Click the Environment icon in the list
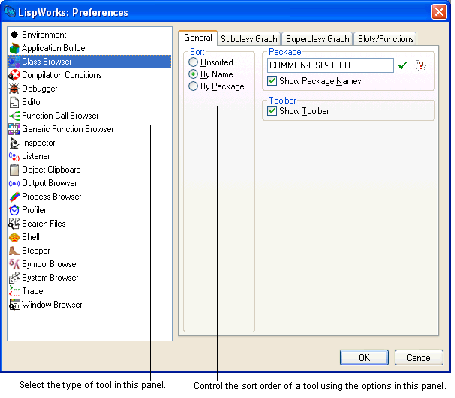The height and width of the screenshot is (398, 455). 14,34
